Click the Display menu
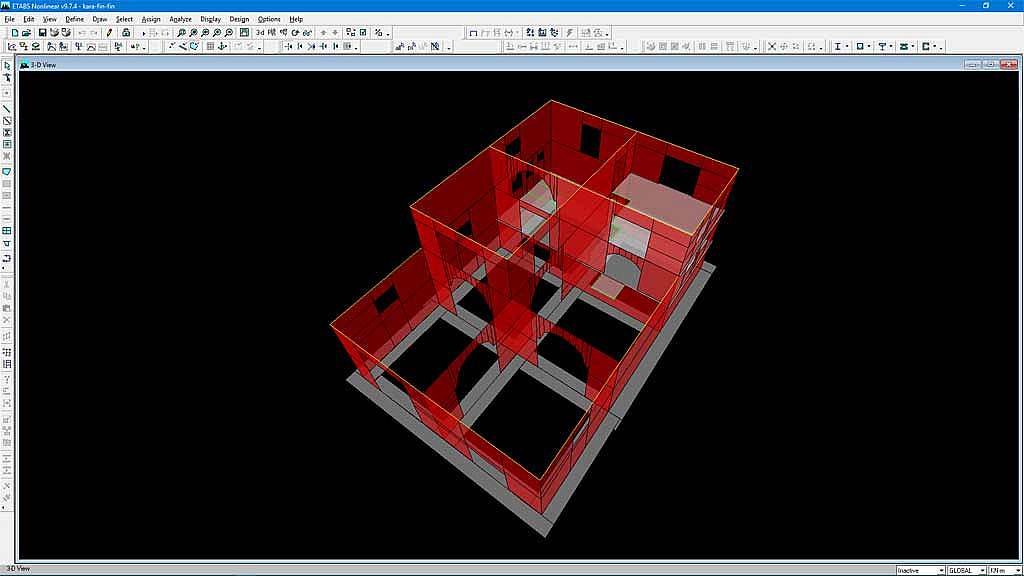The image size is (1024, 576). pos(210,19)
